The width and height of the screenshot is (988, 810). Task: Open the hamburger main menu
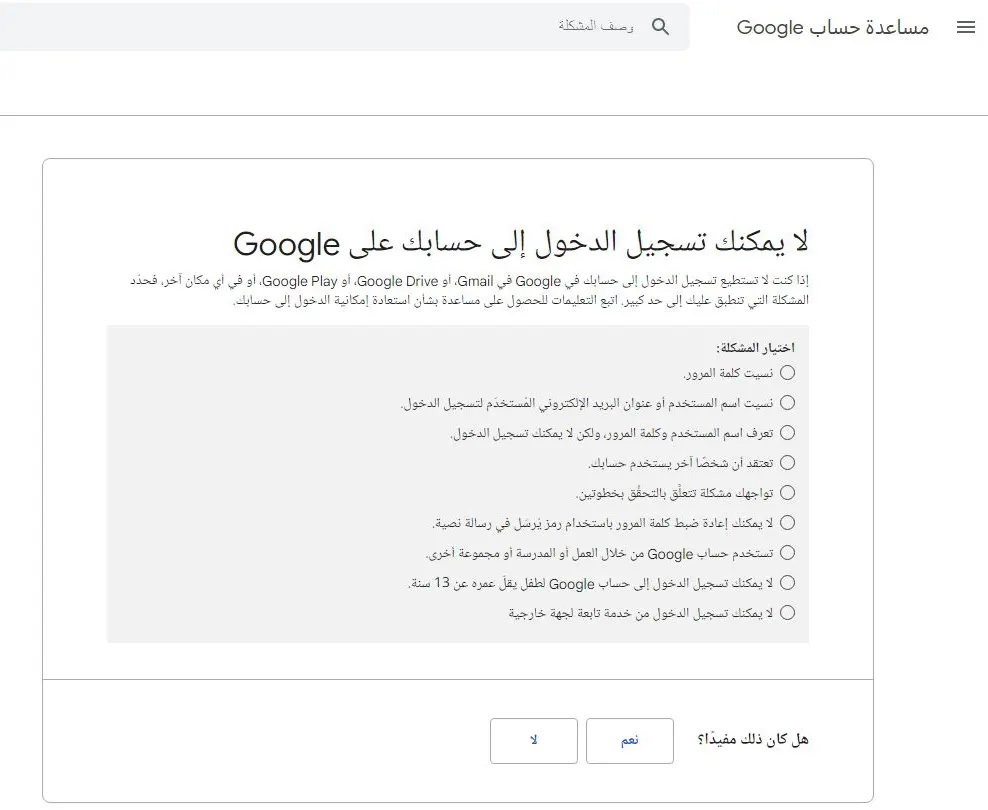(965, 27)
